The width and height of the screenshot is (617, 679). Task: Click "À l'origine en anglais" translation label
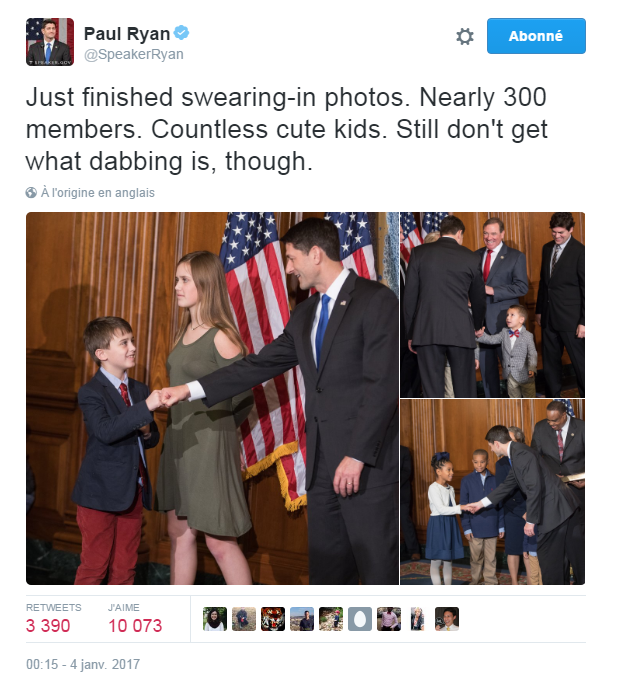coord(97,192)
